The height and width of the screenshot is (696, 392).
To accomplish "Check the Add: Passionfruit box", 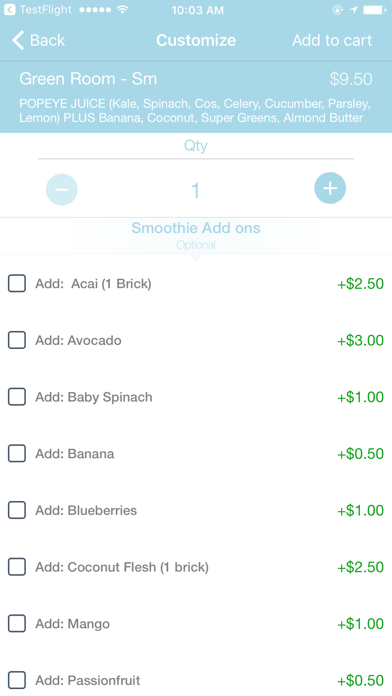I will coord(17,680).
